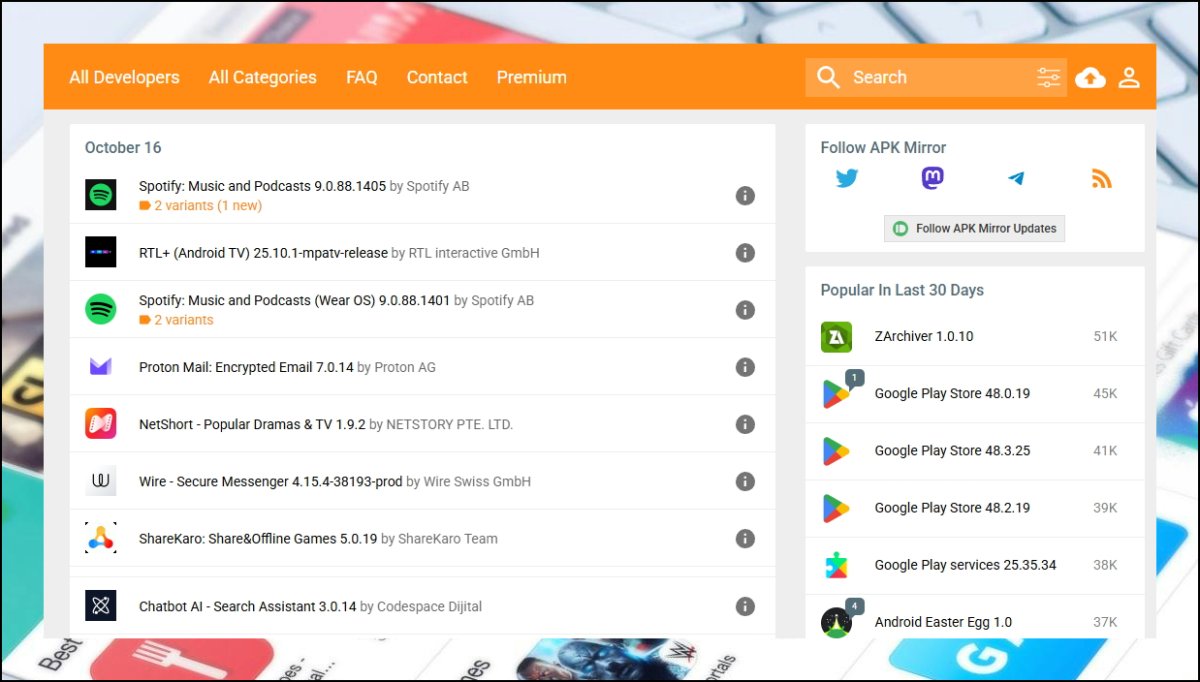Image resolution: width=1200 pixels, height=682 pixels.
Task: Open Proton Mail: Encrypted Email 7.0.14
Action: [x=246, y=367]
